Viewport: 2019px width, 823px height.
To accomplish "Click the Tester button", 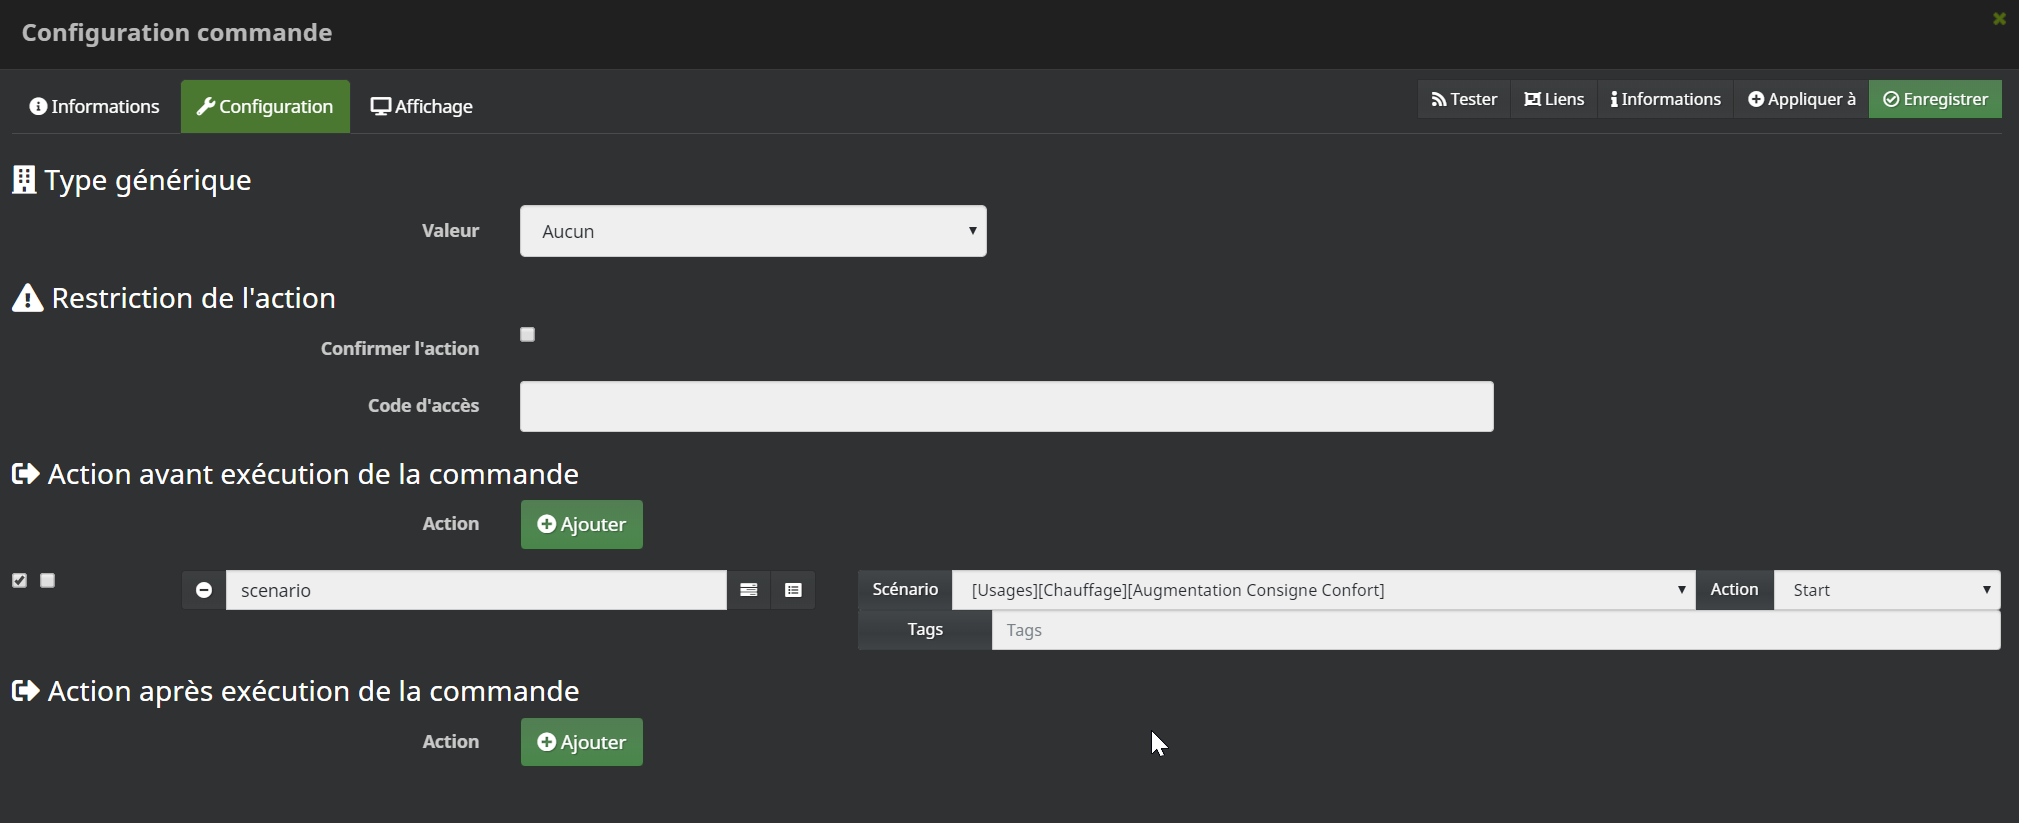I will tap(1464, 99).
